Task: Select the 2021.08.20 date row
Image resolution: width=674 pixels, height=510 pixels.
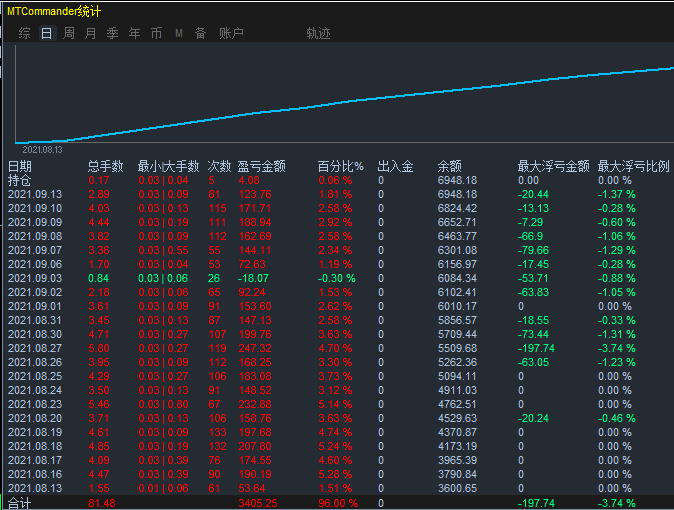Action: (35, 418)
